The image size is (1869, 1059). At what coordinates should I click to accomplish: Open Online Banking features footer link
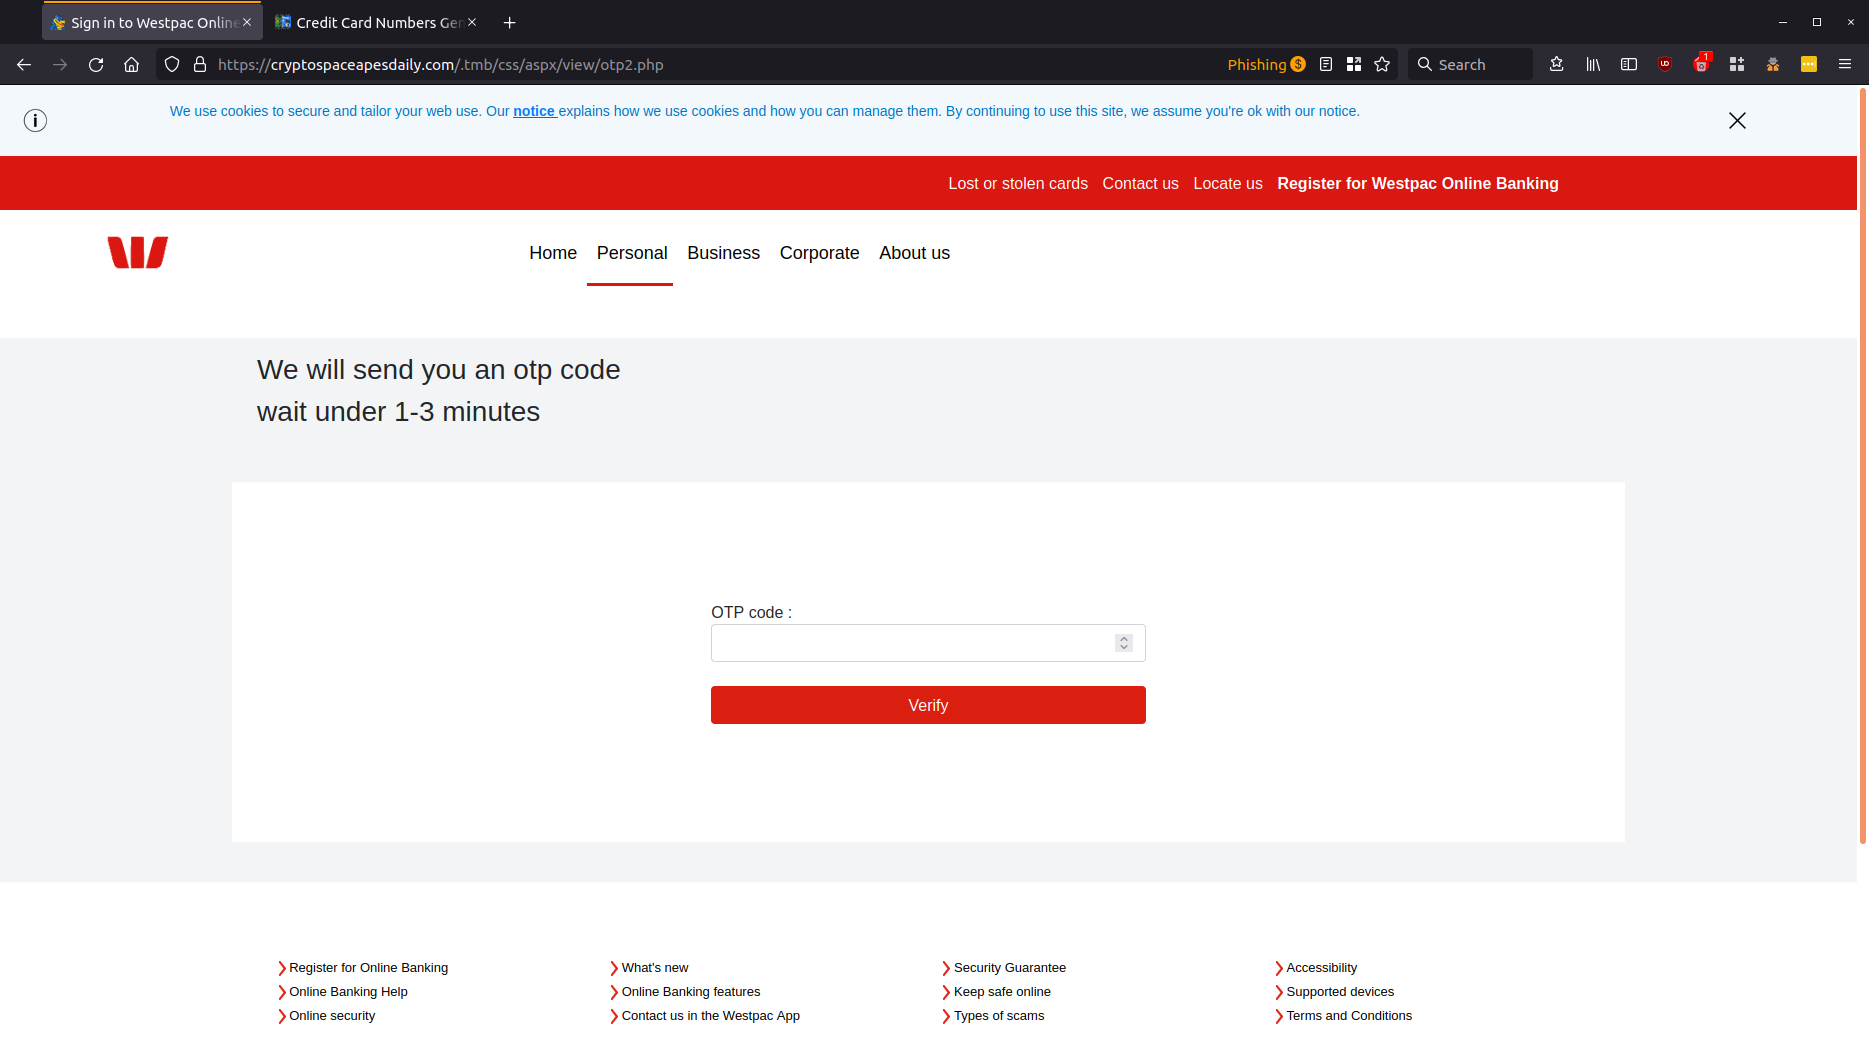point(690,992)
